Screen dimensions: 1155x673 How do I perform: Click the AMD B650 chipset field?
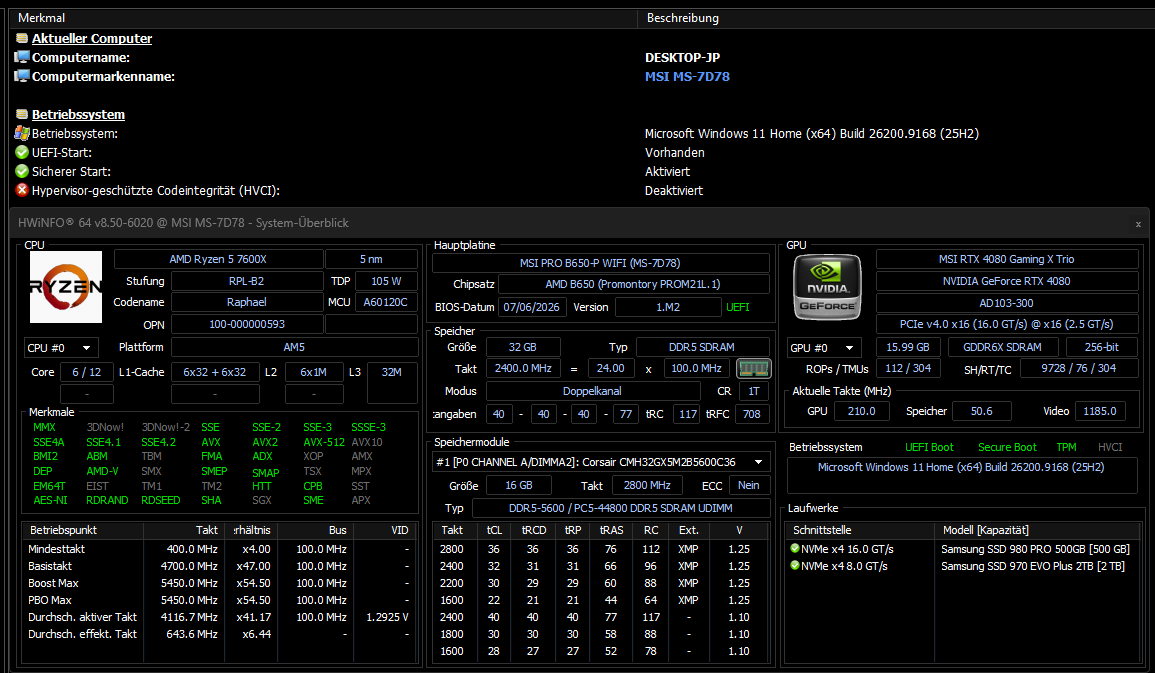click(x=633, y=284)
